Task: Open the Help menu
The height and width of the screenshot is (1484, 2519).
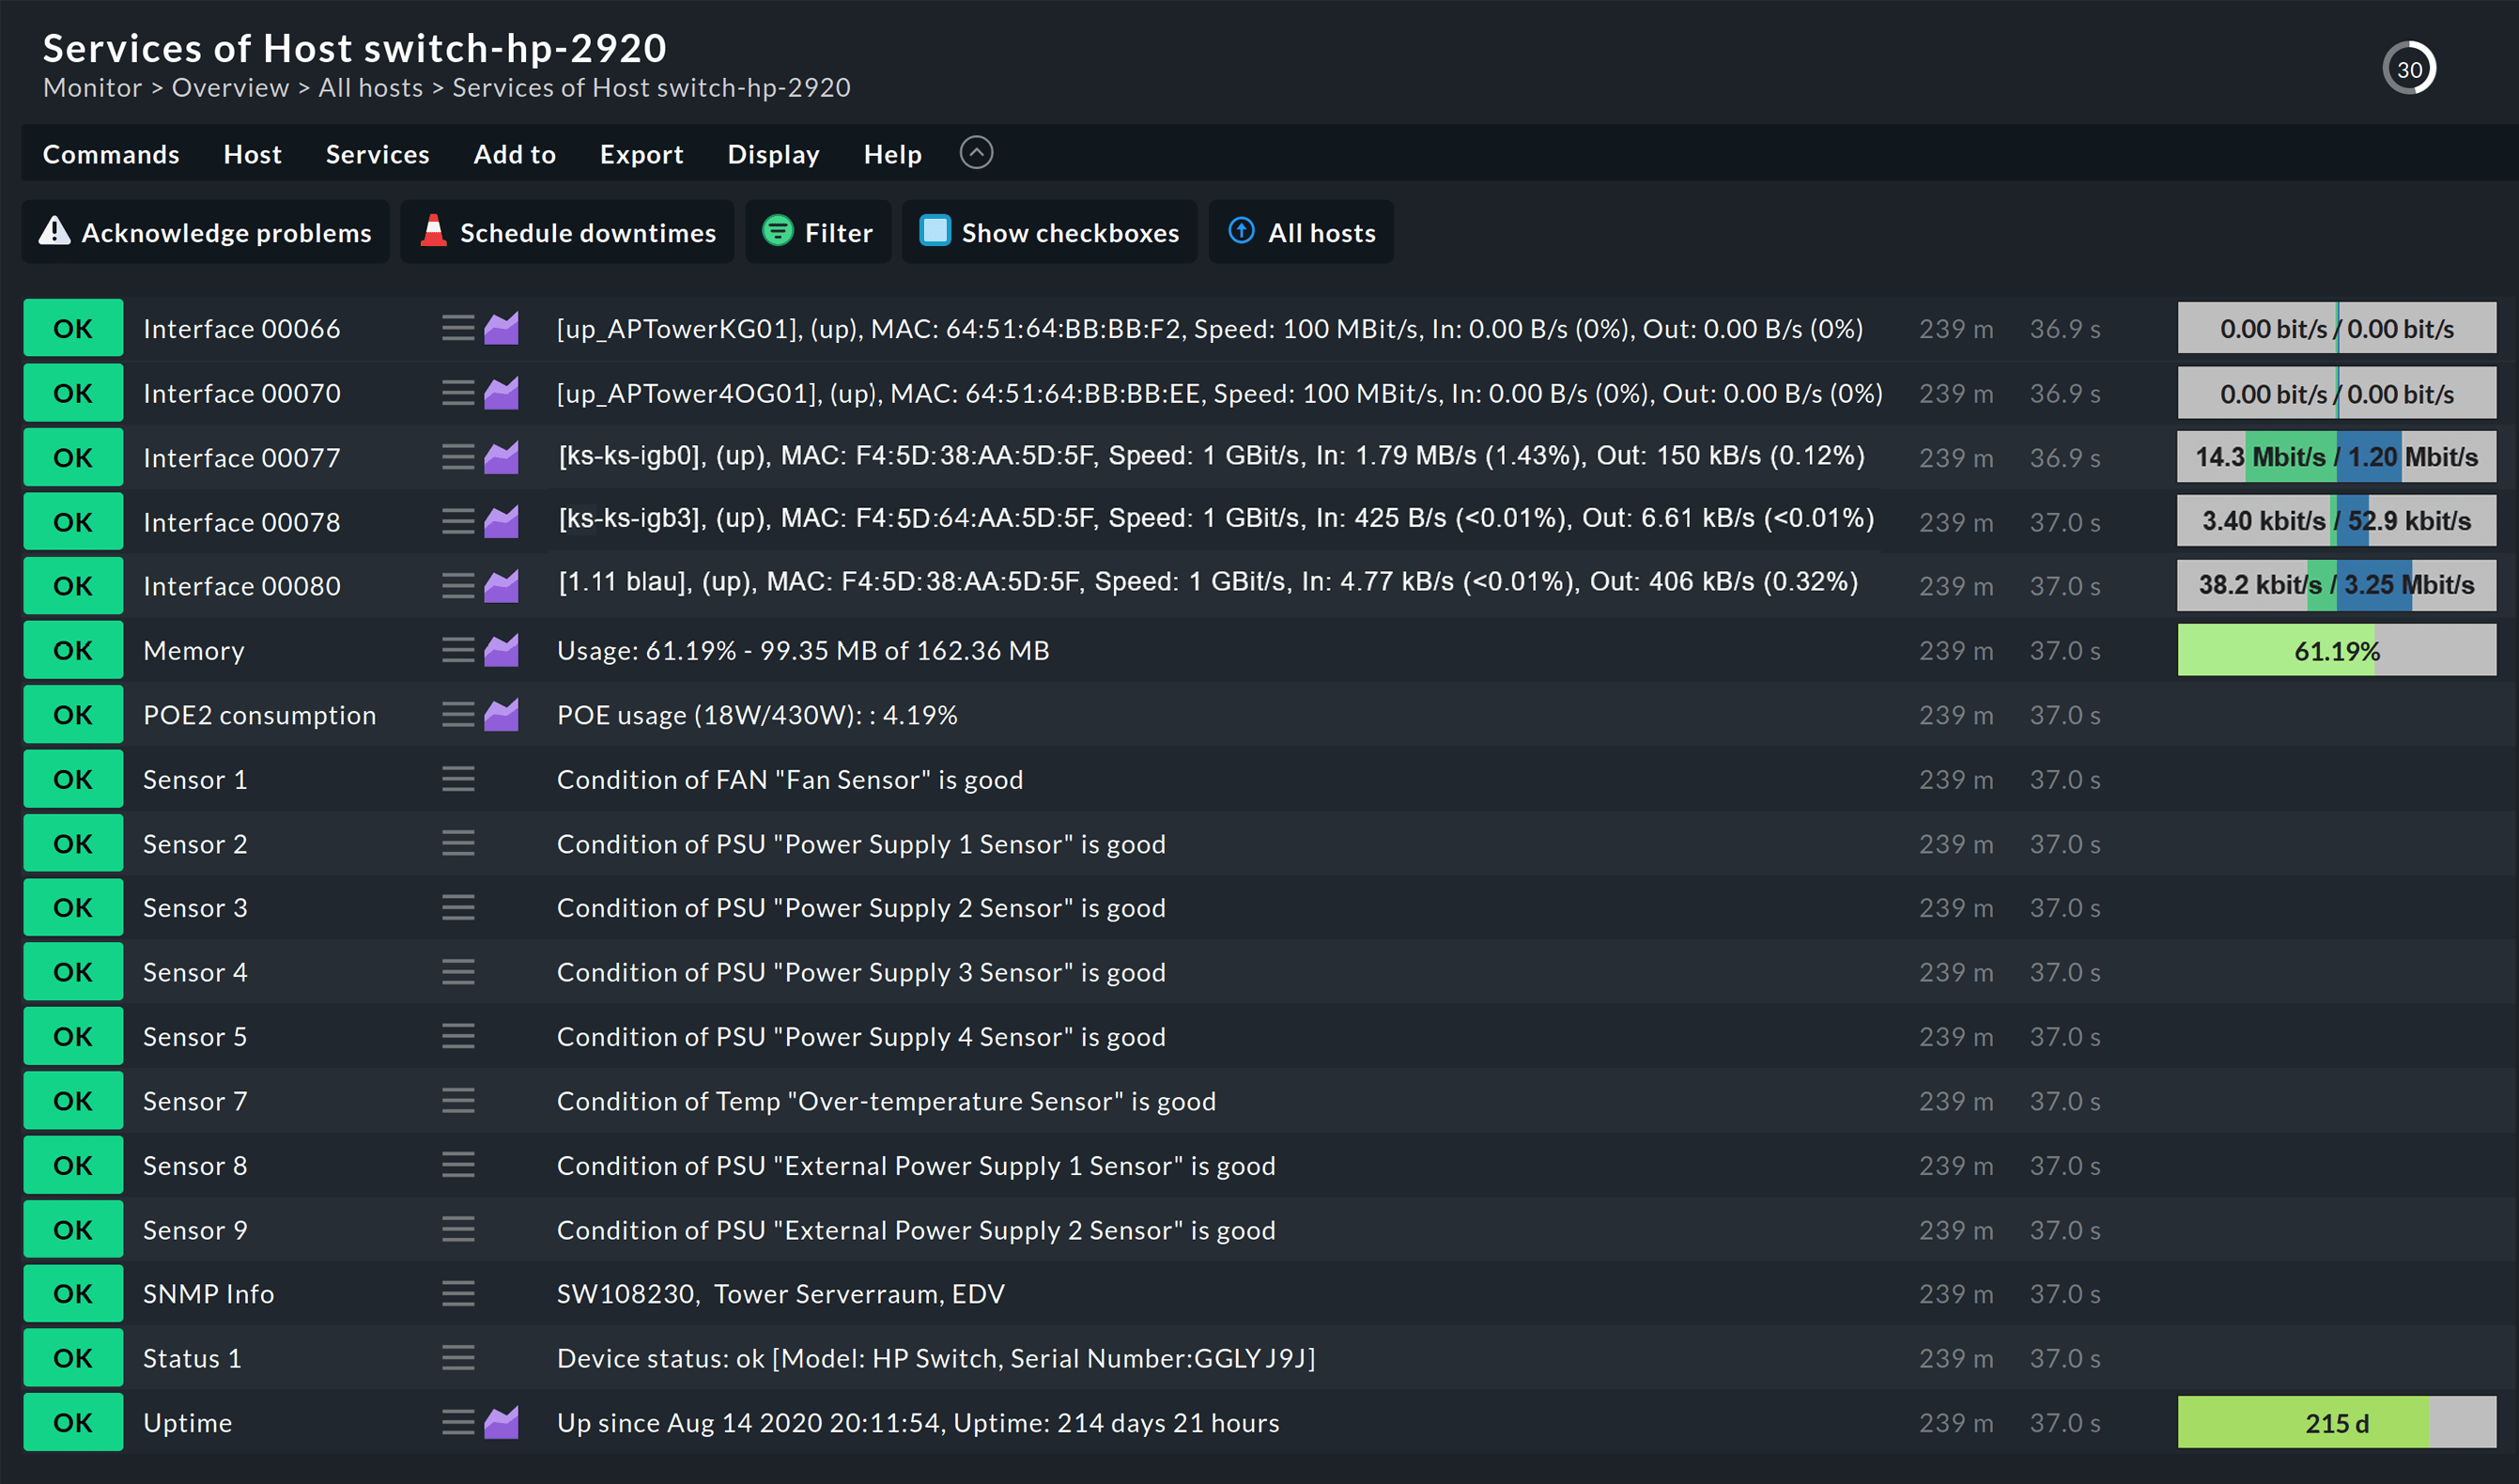Action: tap(892, 154)
